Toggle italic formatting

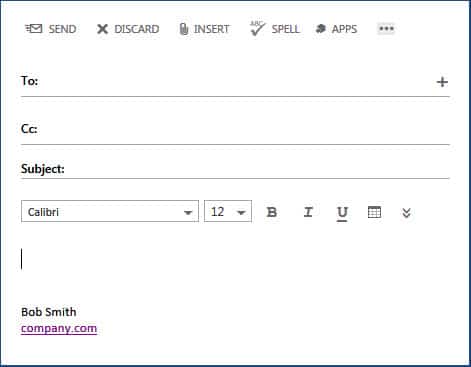[308, 212]
